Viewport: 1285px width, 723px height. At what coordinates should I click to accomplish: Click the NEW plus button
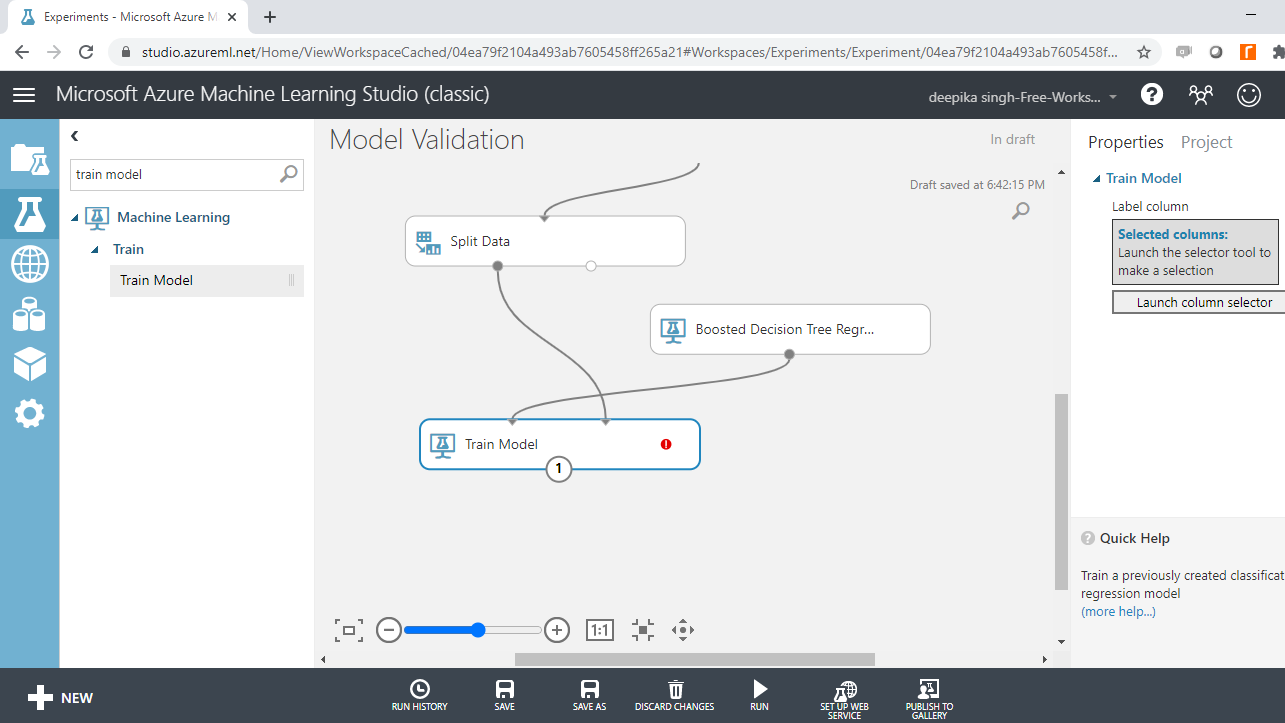(x=60, y=698)
